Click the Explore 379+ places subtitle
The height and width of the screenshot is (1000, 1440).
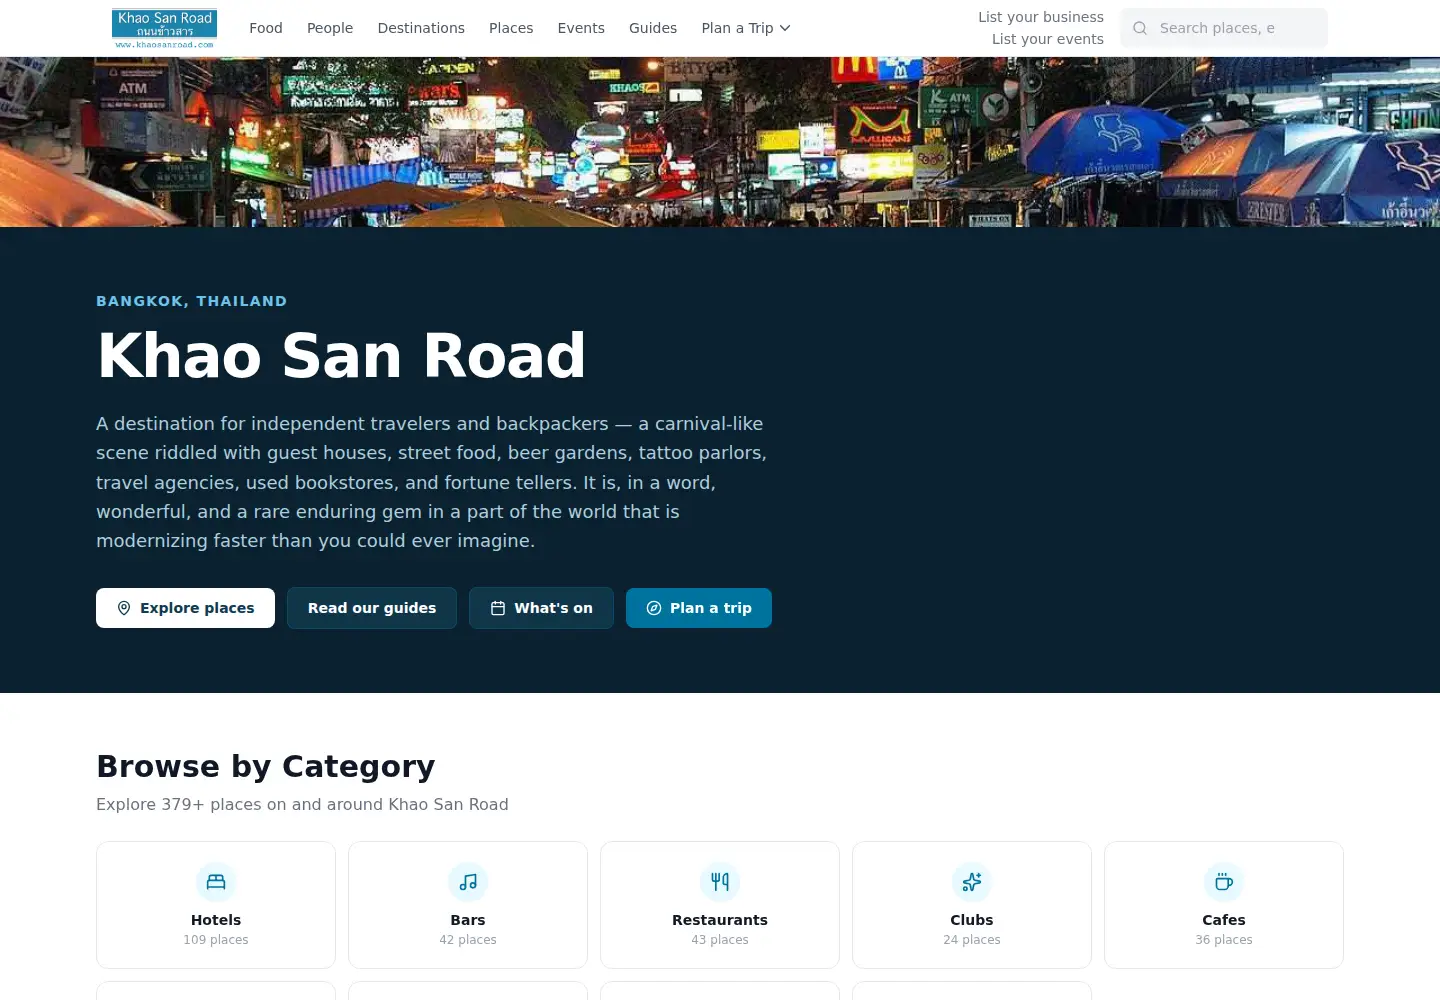(302, 804)
